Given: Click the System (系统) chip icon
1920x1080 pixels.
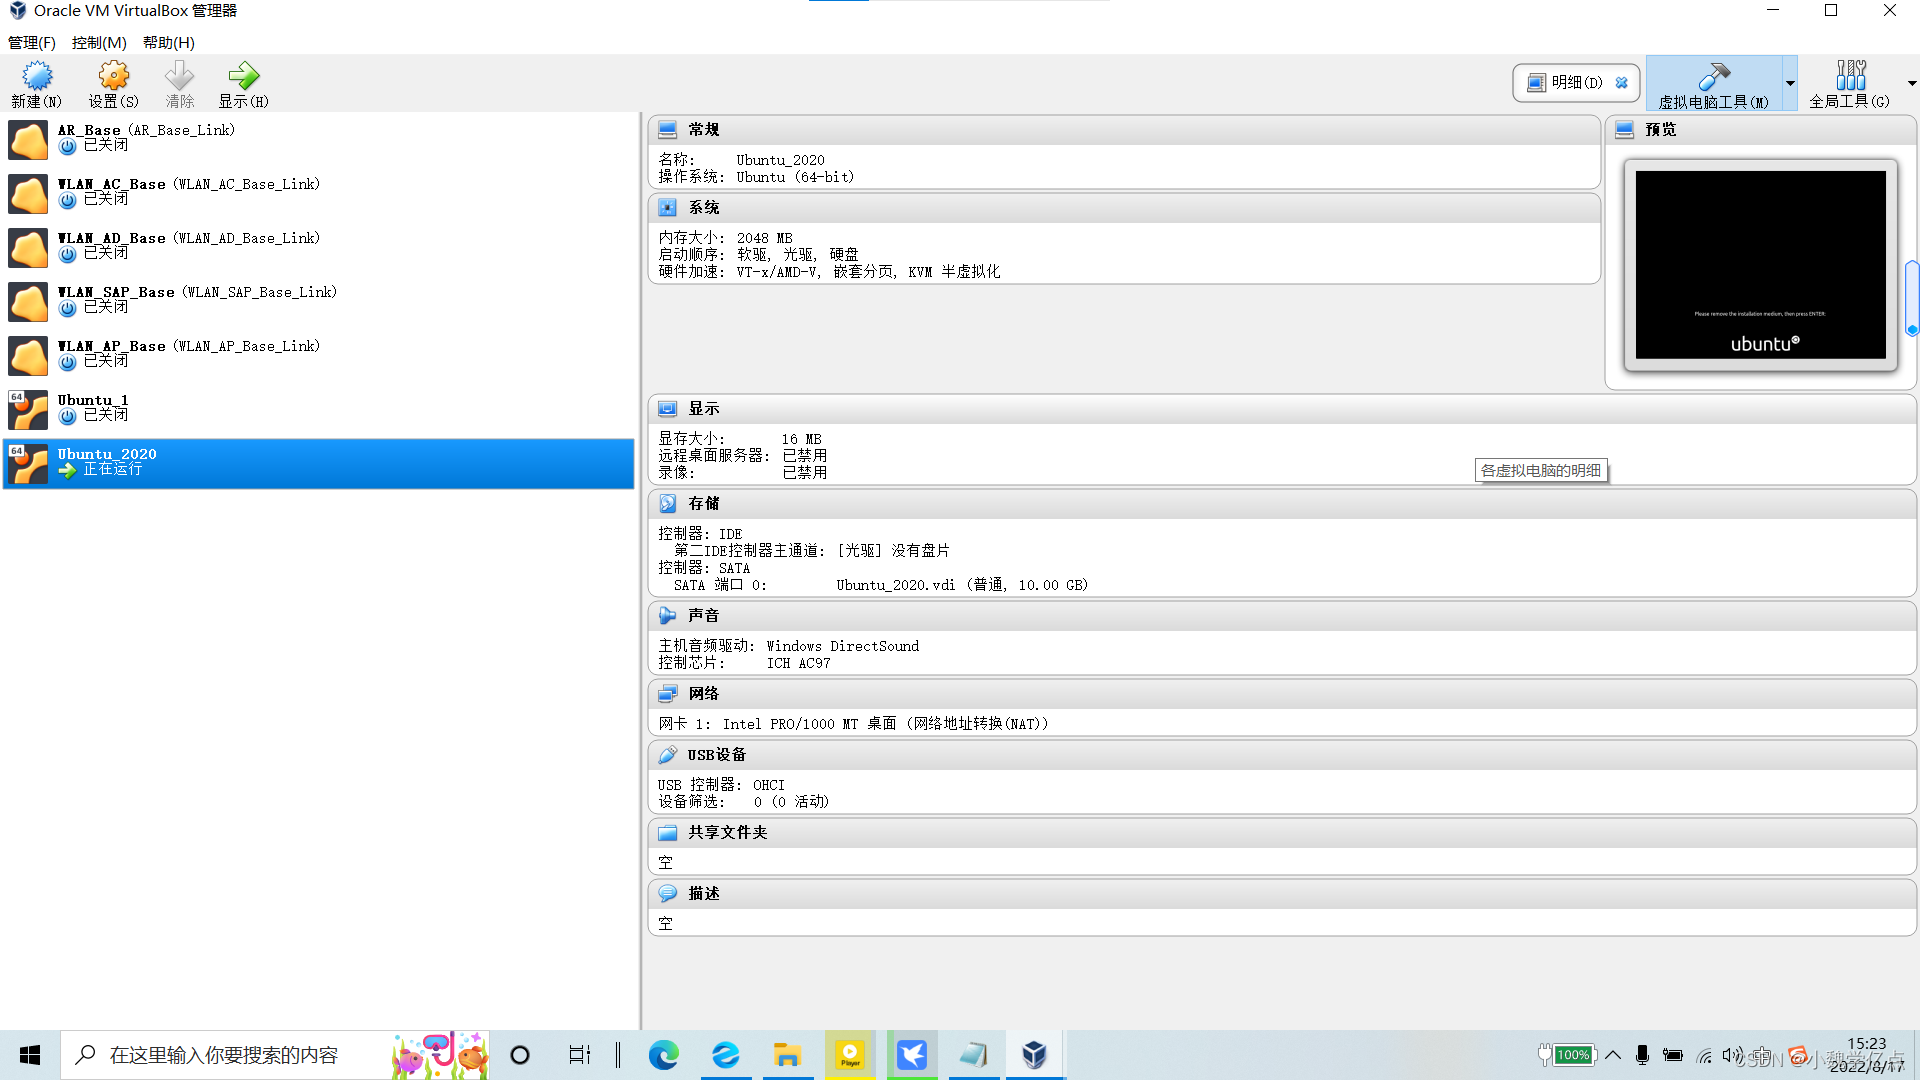Looking at the screenshot, I should pyautogui.click(x=667, y=208).
